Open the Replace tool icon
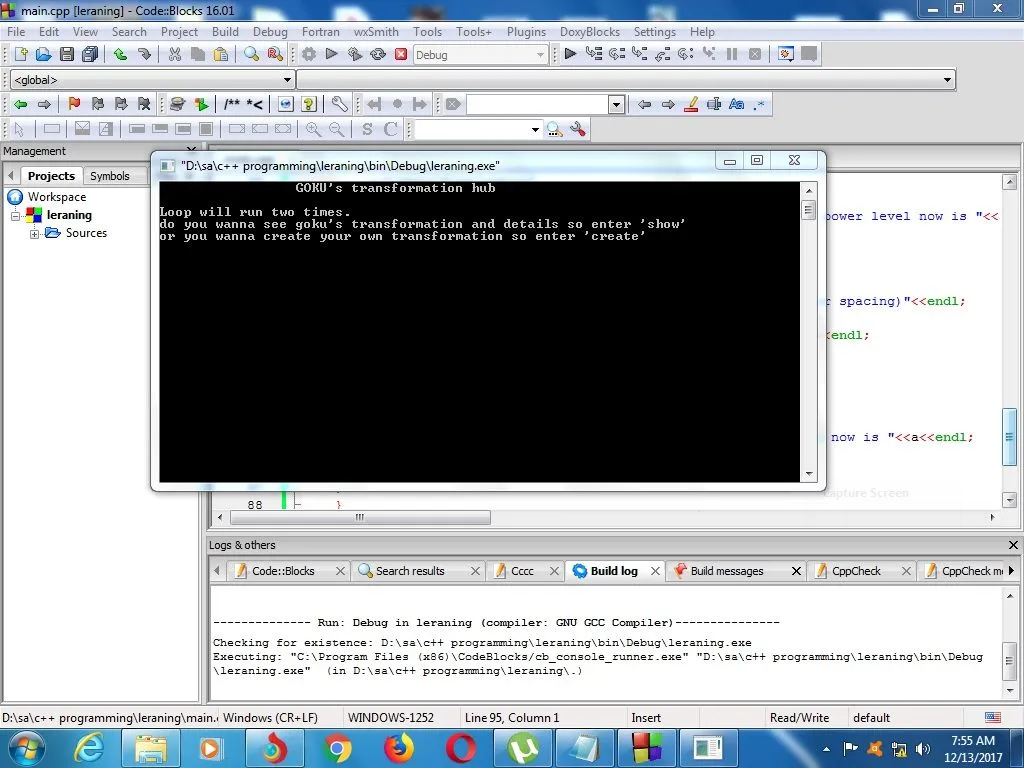This screenshot has width=1024, height=768. pyautogui.click(x=275, y=54)
